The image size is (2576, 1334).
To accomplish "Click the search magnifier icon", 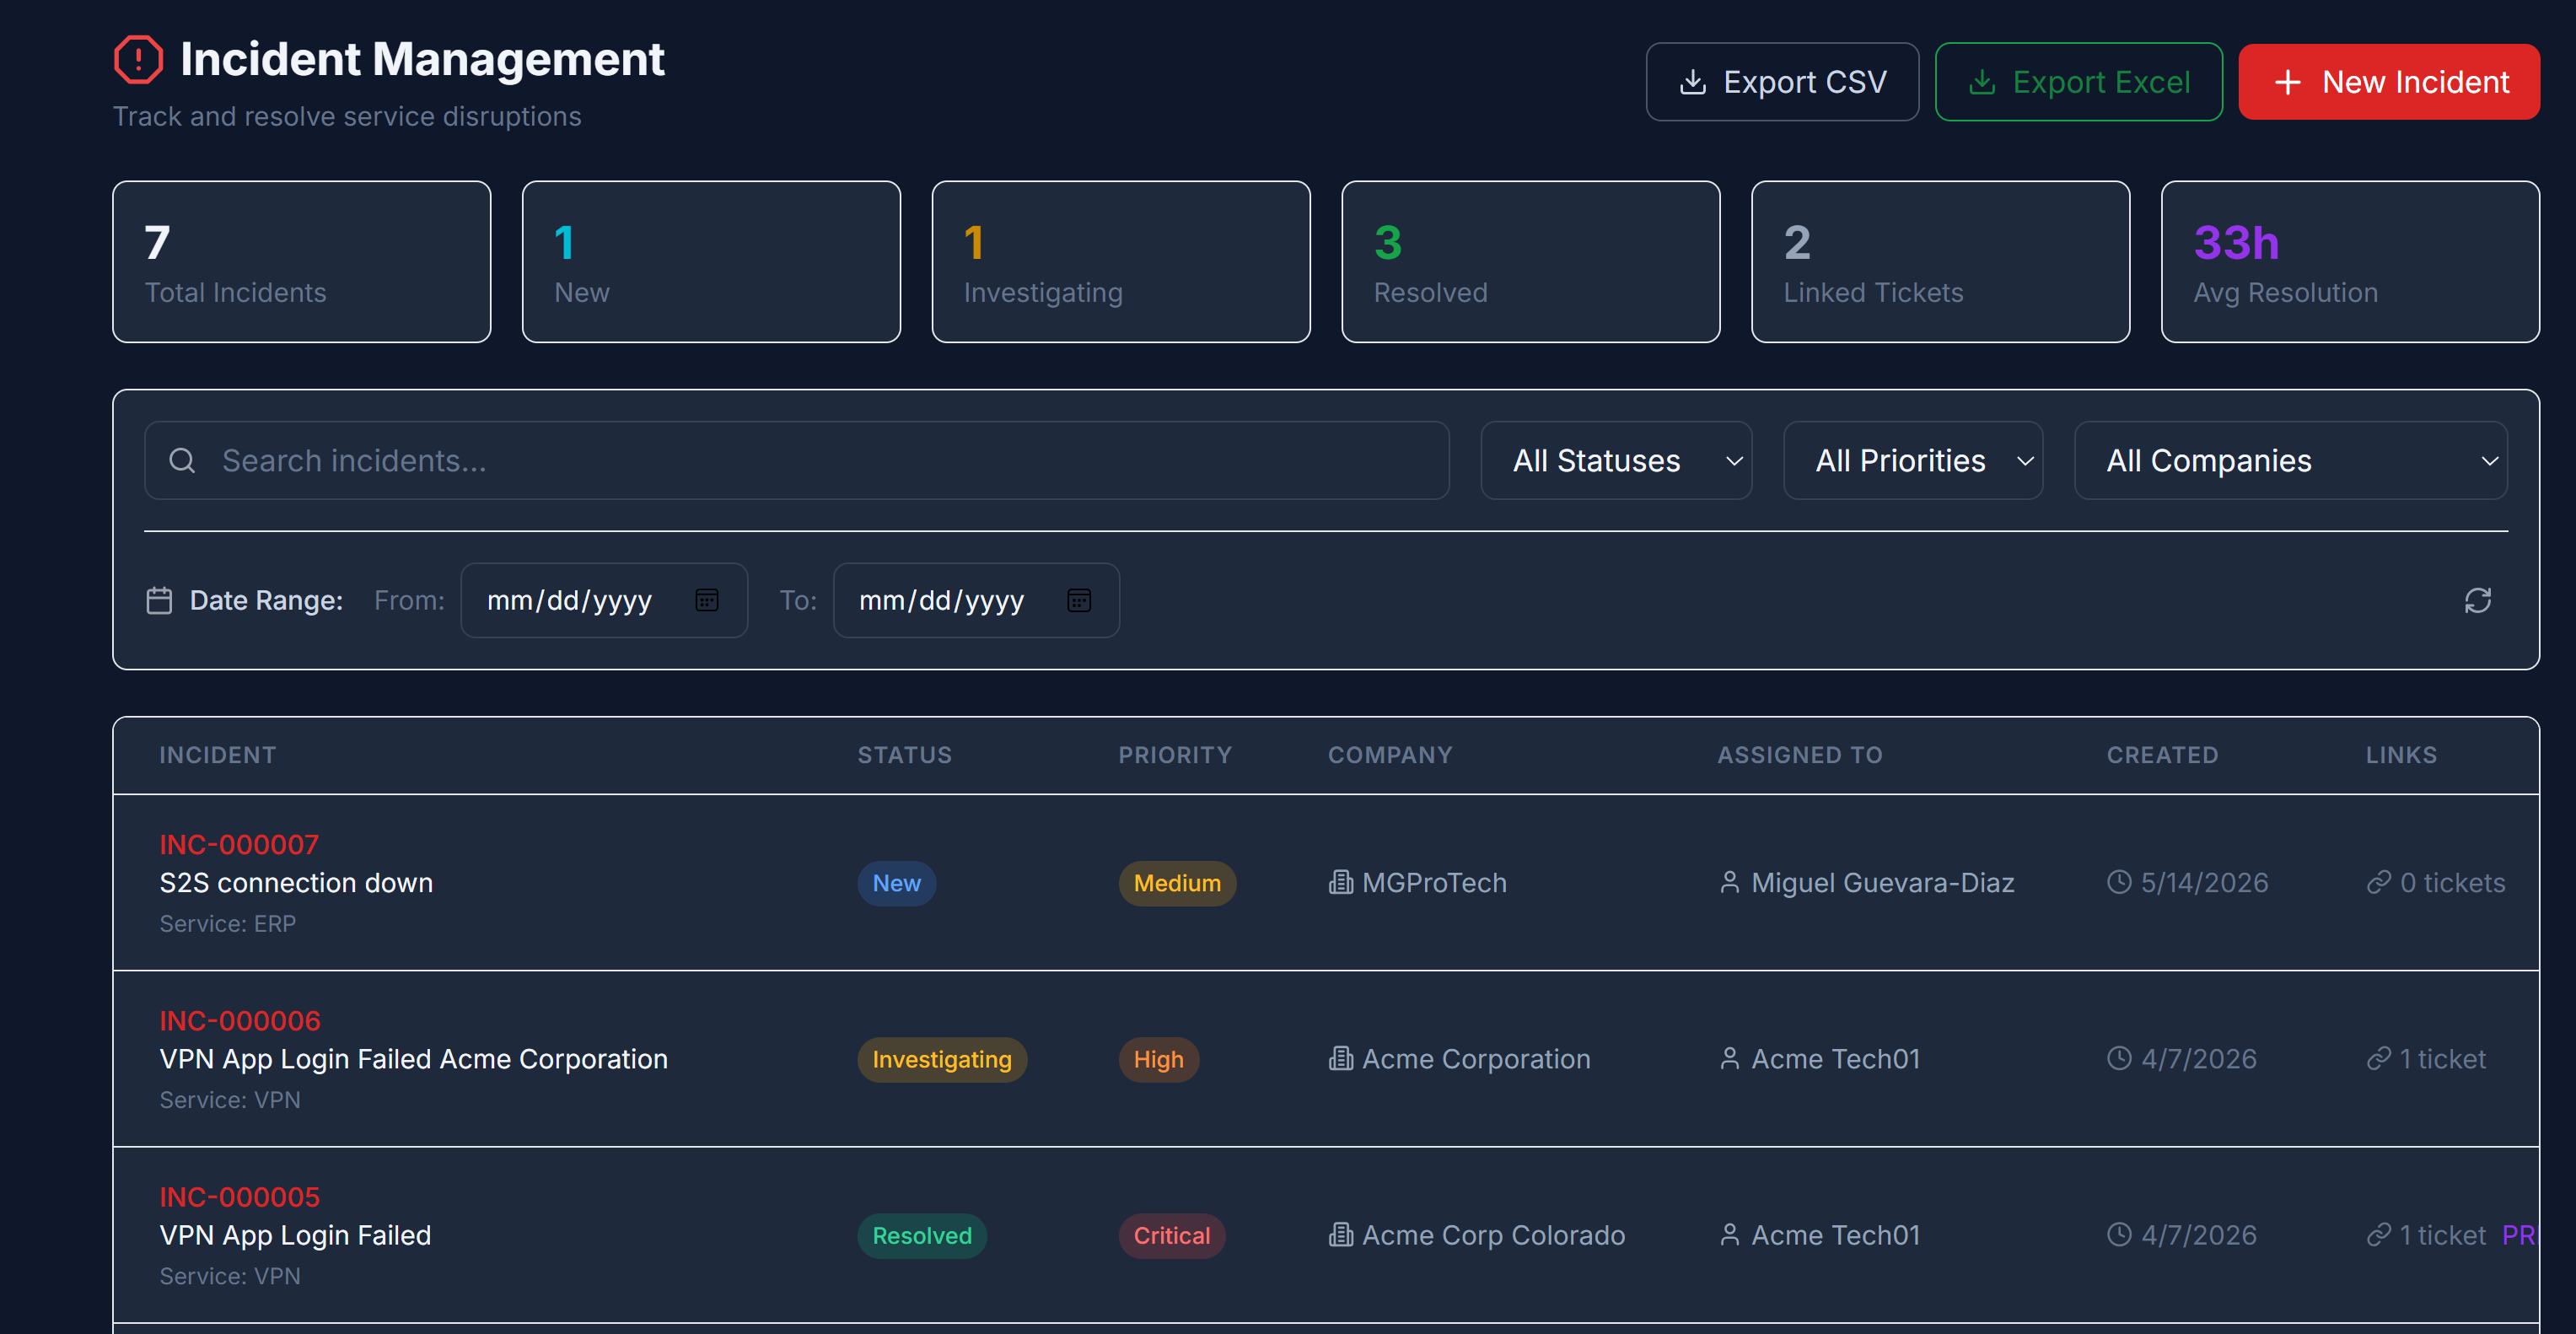I will 182,460.
